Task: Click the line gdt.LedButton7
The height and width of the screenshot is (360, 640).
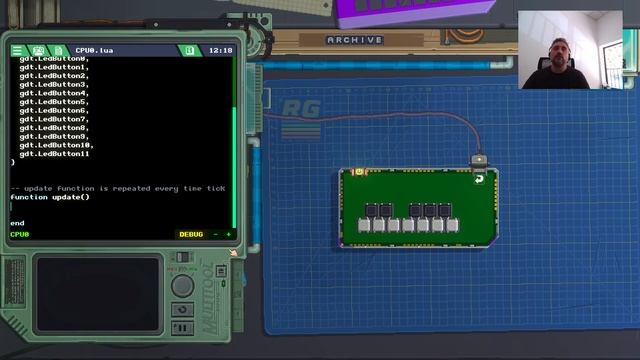Action: pos(54,119)
